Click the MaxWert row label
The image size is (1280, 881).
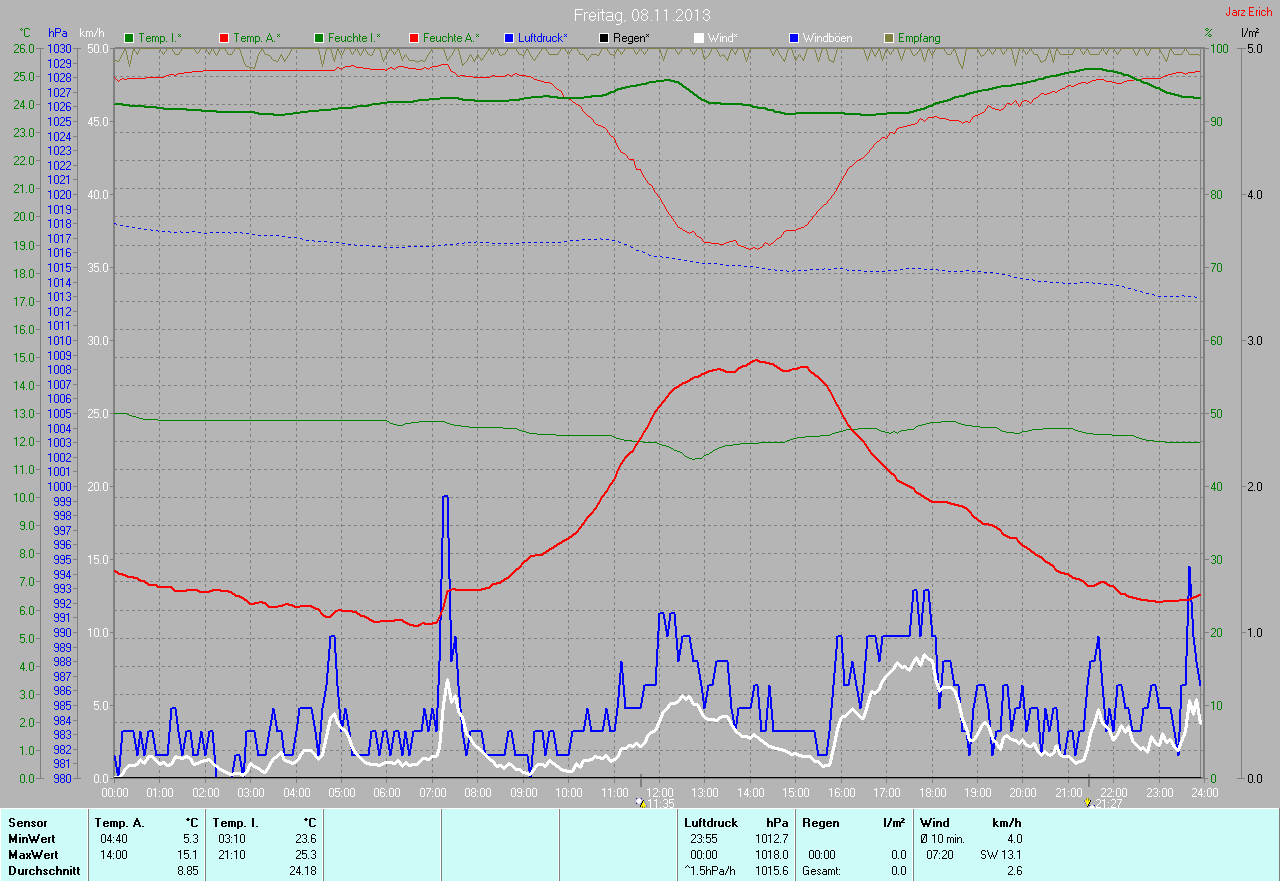(x=32, y=855)
